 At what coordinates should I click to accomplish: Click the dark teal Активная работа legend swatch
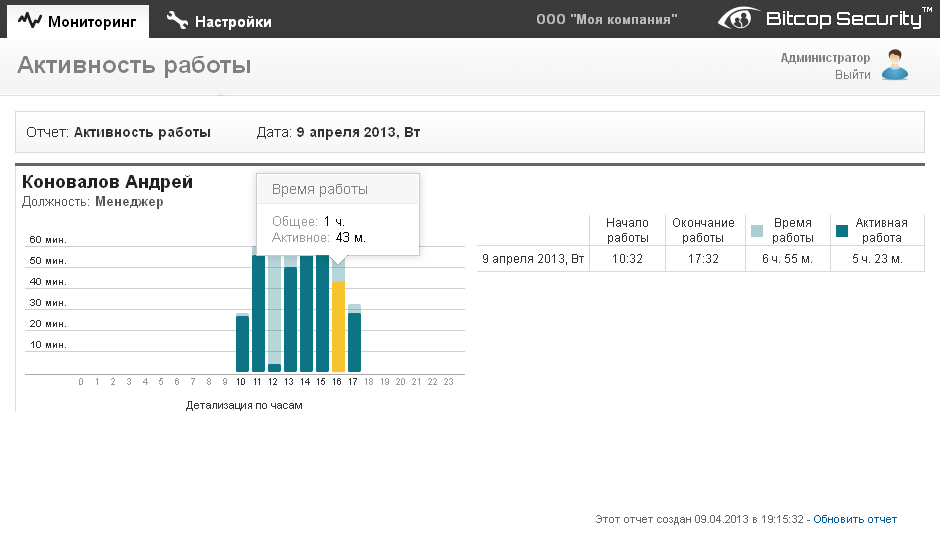point(841,231)
